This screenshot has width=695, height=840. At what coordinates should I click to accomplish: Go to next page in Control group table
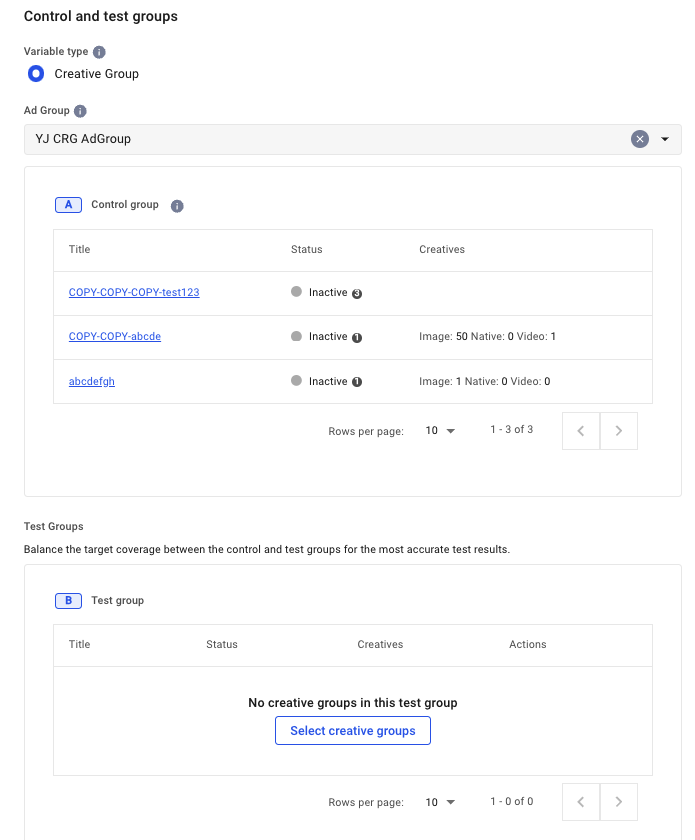[x=619, y=431]
